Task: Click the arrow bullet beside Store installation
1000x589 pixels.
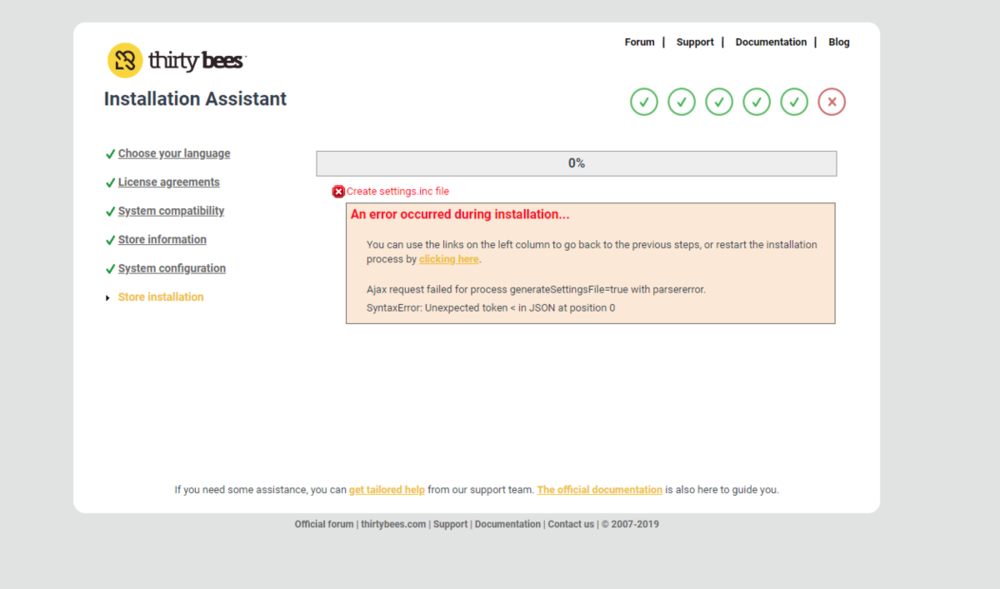Action: [x=108, y=298]
